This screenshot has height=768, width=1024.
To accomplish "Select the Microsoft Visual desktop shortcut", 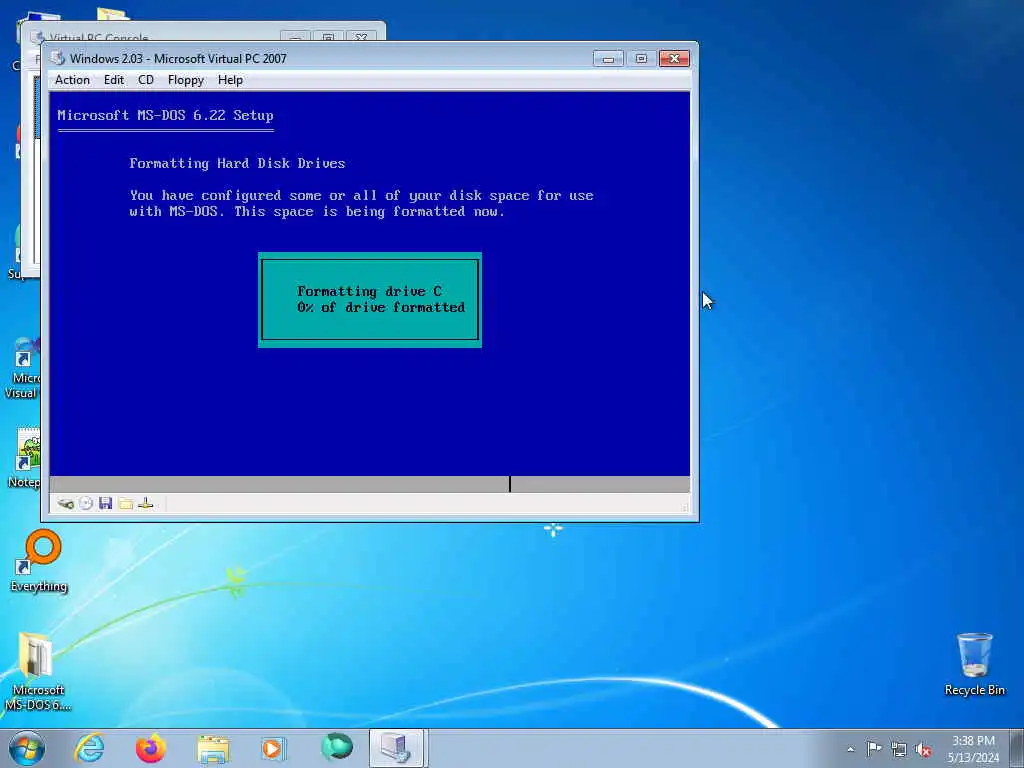I will 22,369.
